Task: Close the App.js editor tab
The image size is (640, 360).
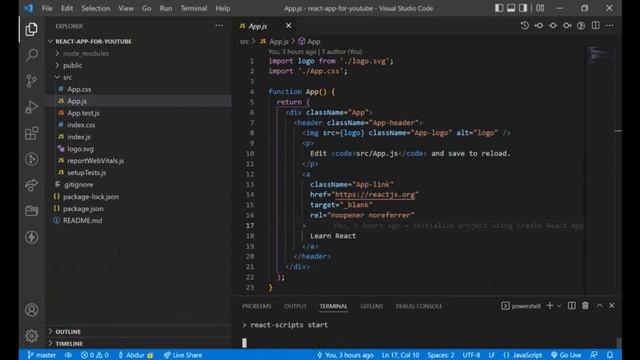Action: [289, 26]
